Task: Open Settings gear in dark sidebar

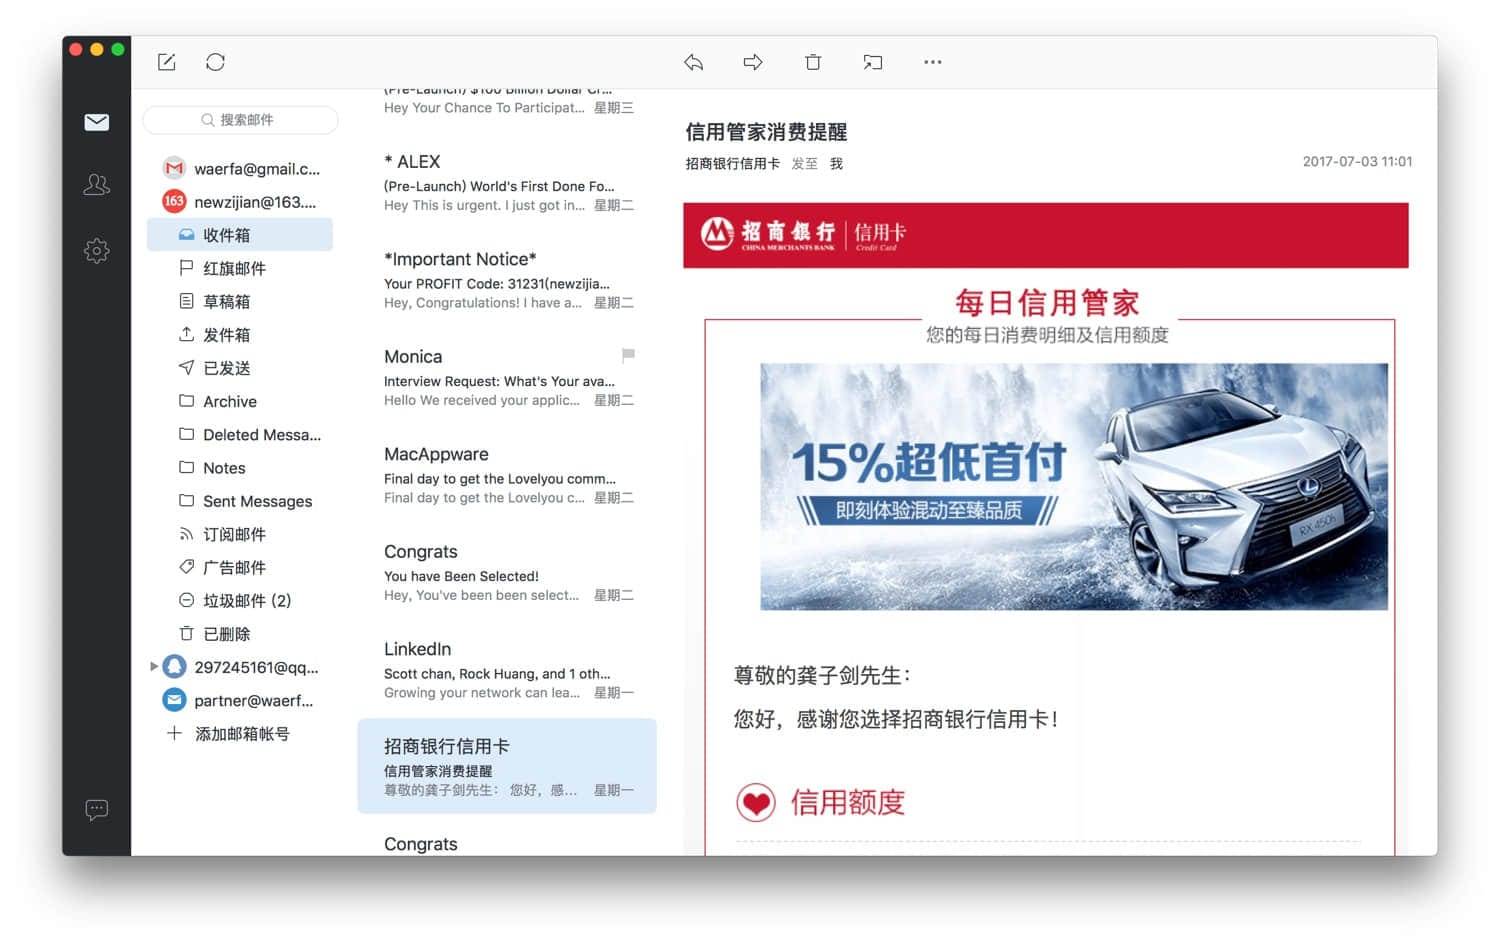Action: tap(97, 250)
